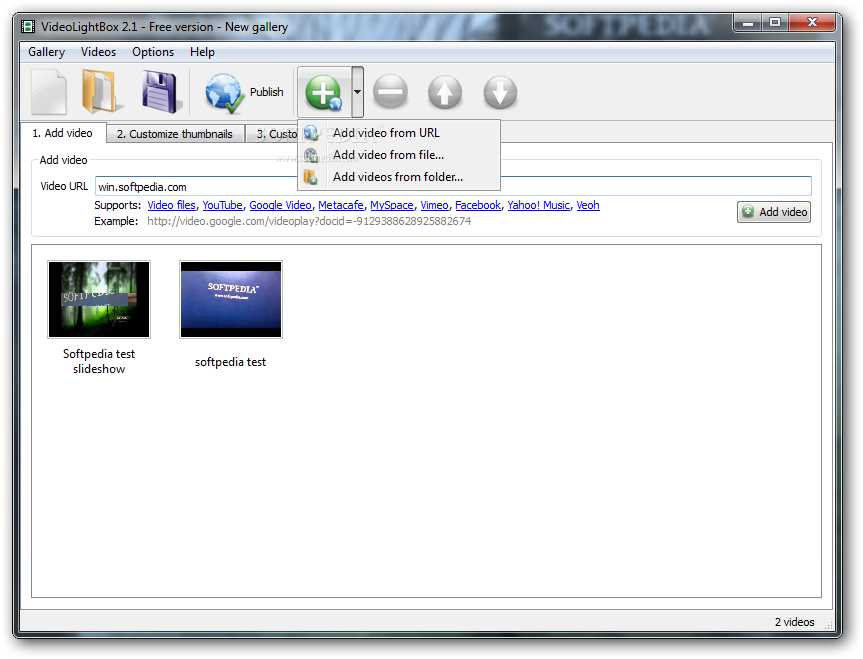Choose Add video from file... menu item

point(398,155)
